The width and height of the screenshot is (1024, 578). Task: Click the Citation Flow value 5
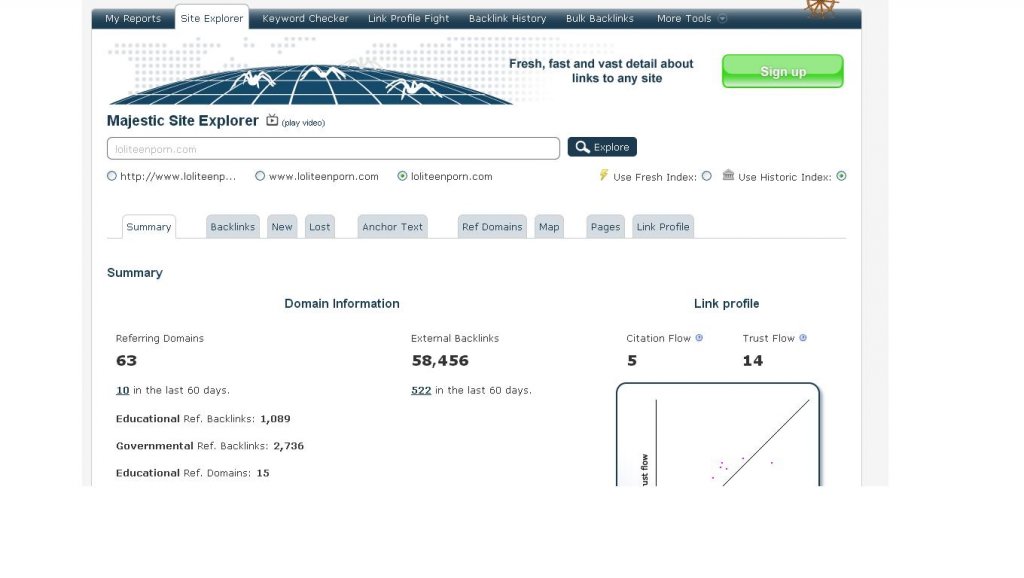pyautogui.click(x=632, y=361)
